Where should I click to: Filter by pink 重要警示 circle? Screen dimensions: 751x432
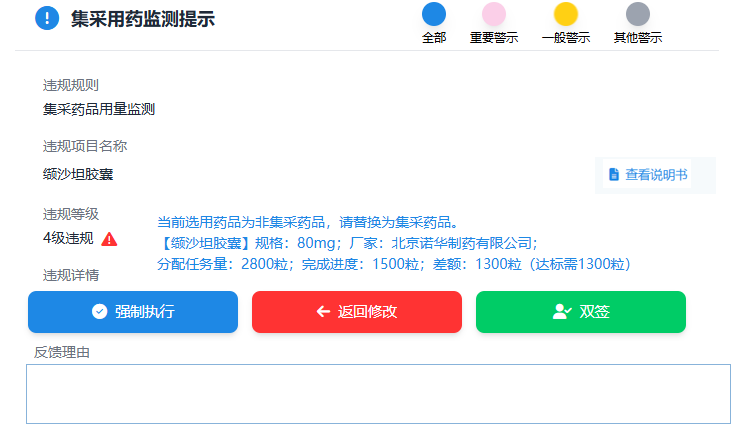point(494,14)
